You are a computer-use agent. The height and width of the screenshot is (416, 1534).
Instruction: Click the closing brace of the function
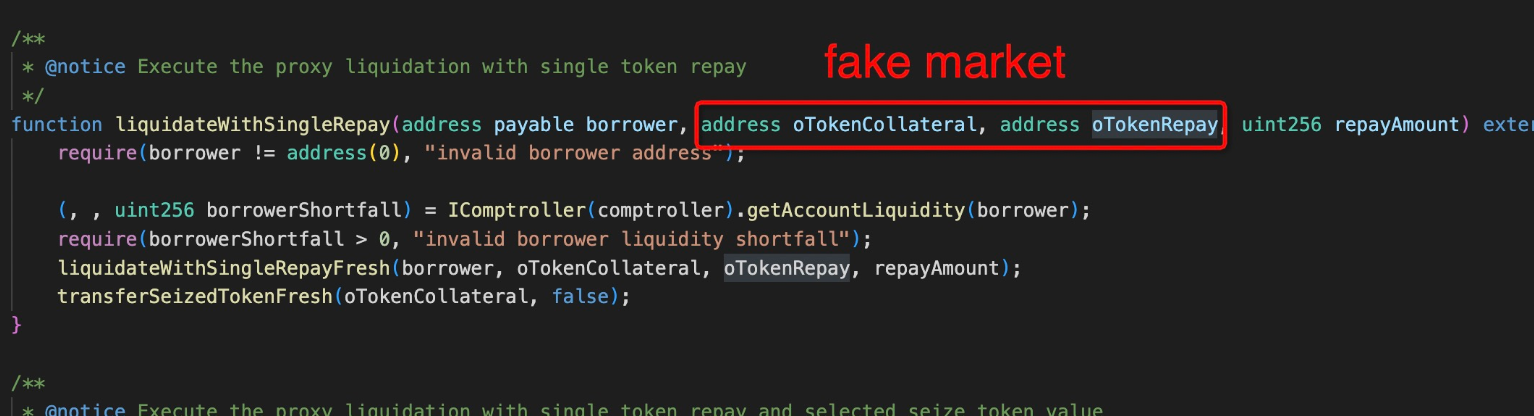click(16, 325)
